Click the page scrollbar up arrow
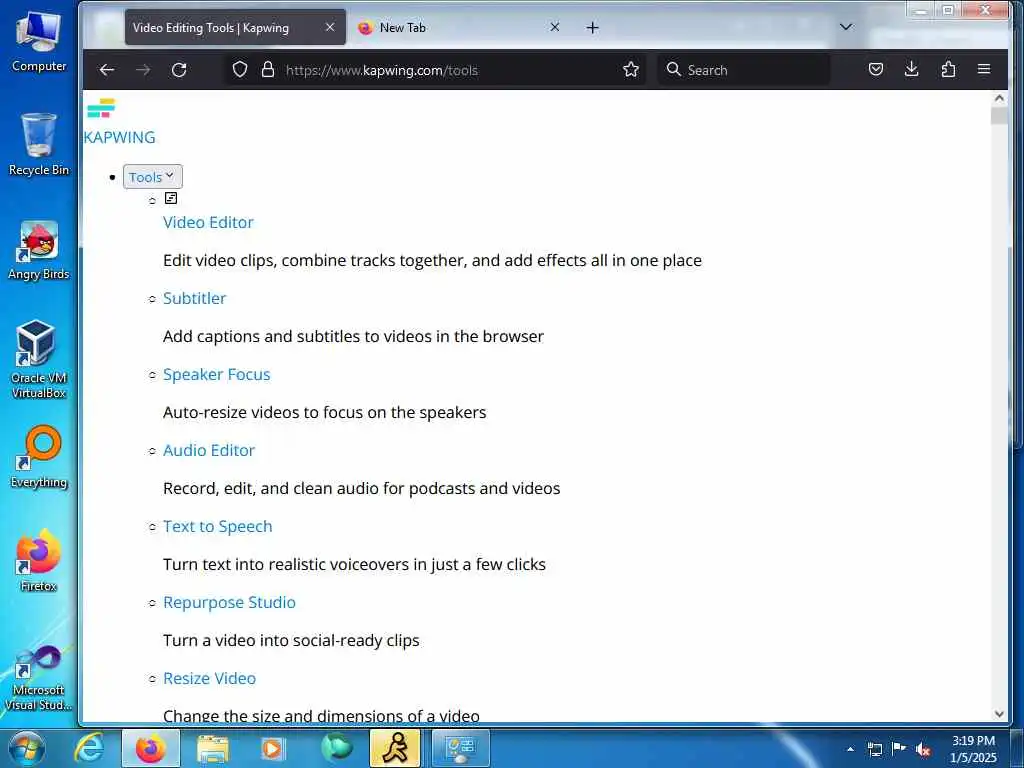The height and width of the screenshot is (768, 1024). click(x=999, y=99)
